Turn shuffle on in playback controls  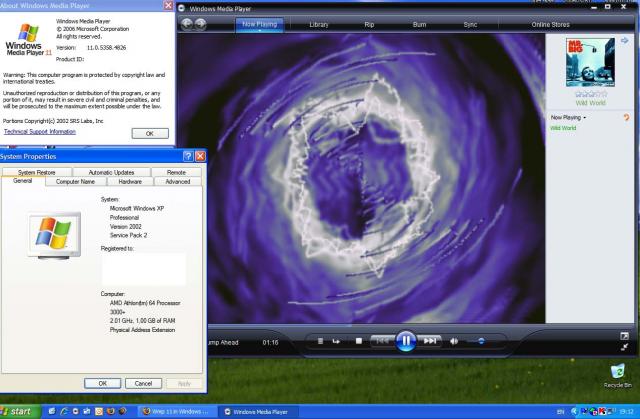point(320,341)
